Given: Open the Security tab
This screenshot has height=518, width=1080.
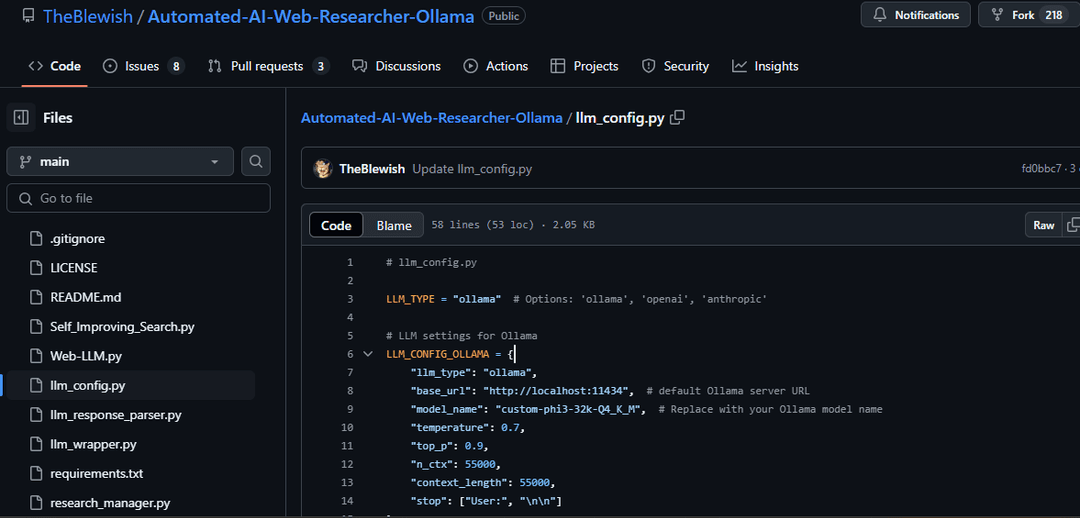Looking at the screenshot, I should (675, 66).
